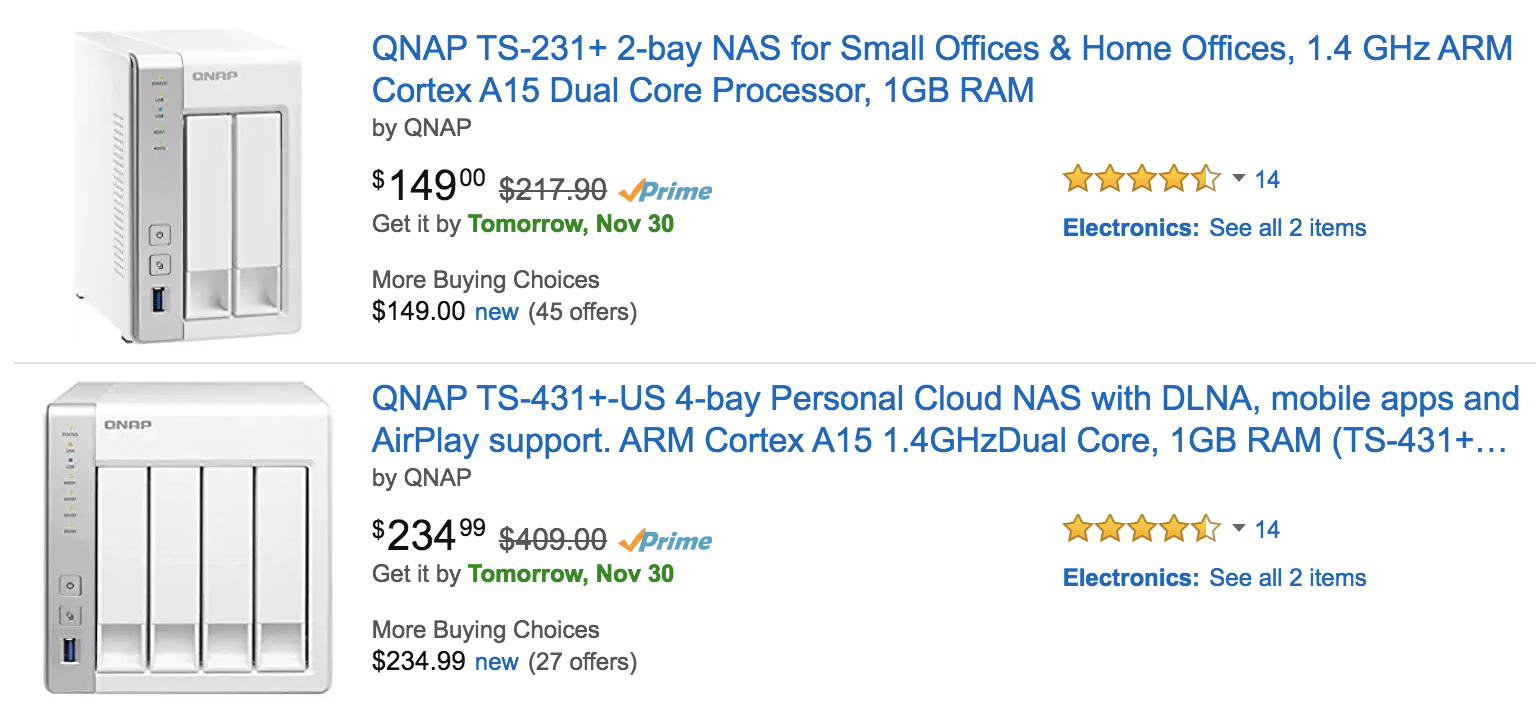Click the star rating of the TS-231+ NAS
The height and width of the screenshot is (706, 1536).
click(x=1139, y=178)
